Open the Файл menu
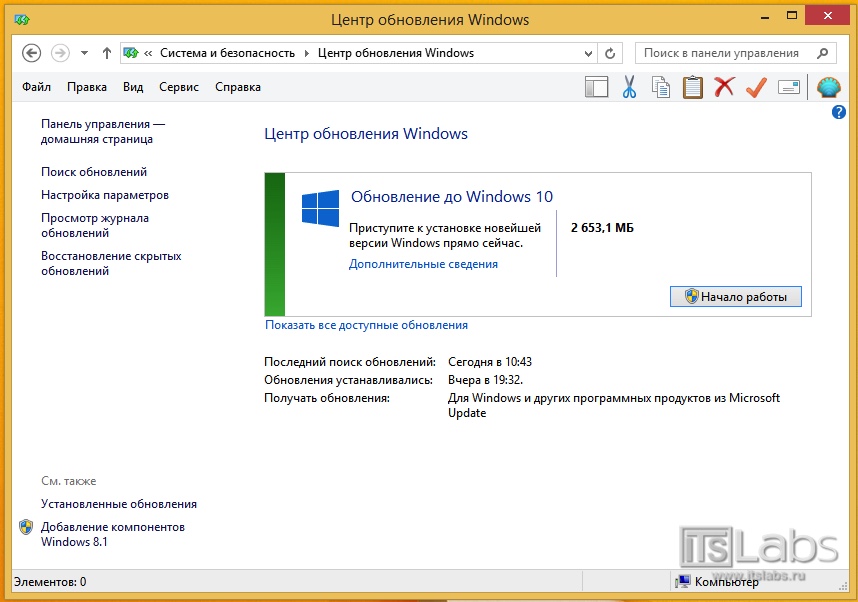The width and height of the screenshot is (858, 602). point(36,87)
